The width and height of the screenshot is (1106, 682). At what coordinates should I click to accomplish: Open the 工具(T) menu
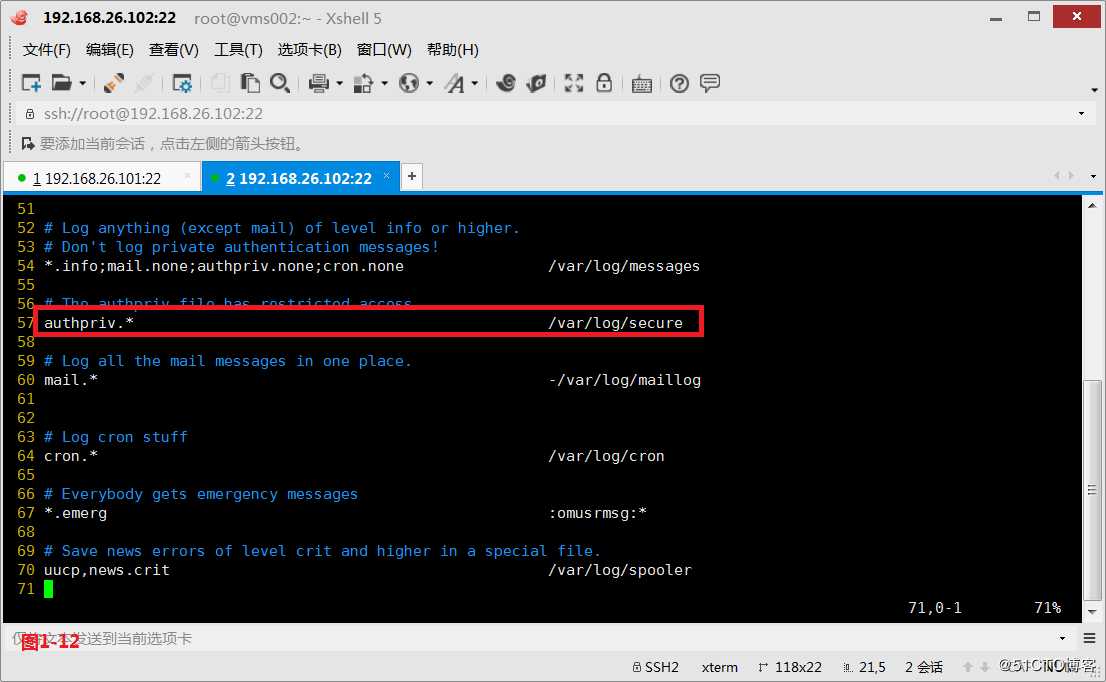coord(238,49)
